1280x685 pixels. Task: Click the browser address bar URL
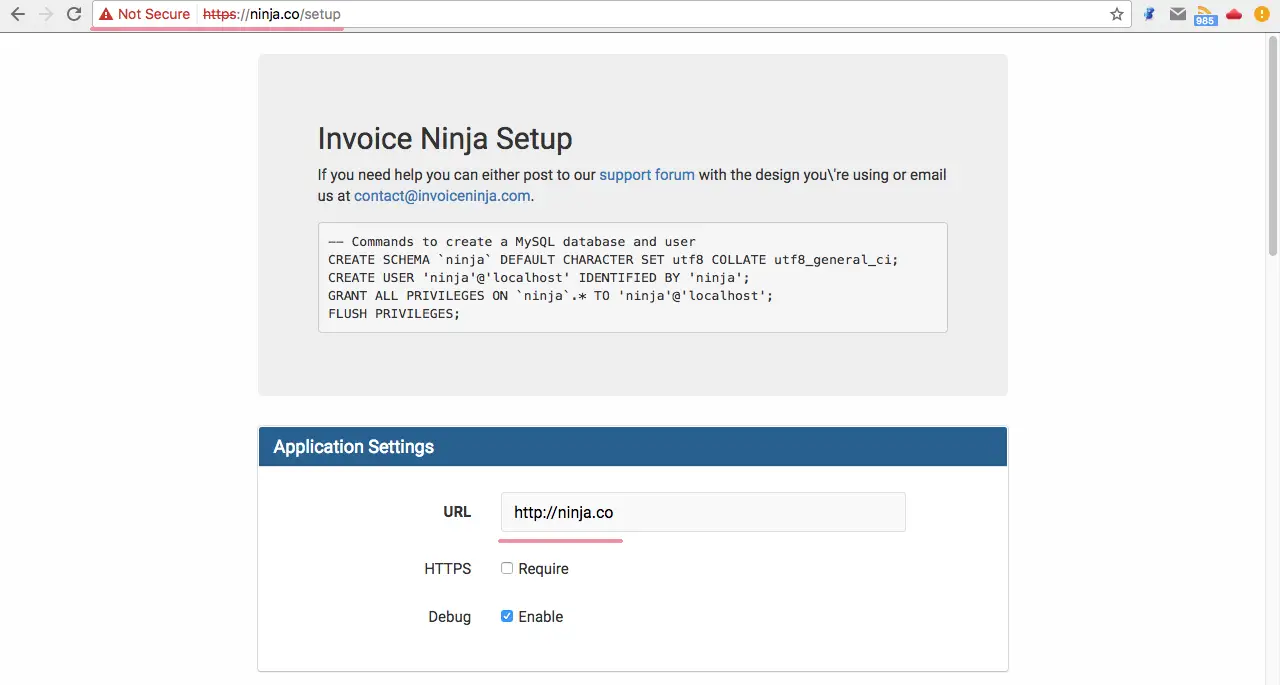[272, 14]
